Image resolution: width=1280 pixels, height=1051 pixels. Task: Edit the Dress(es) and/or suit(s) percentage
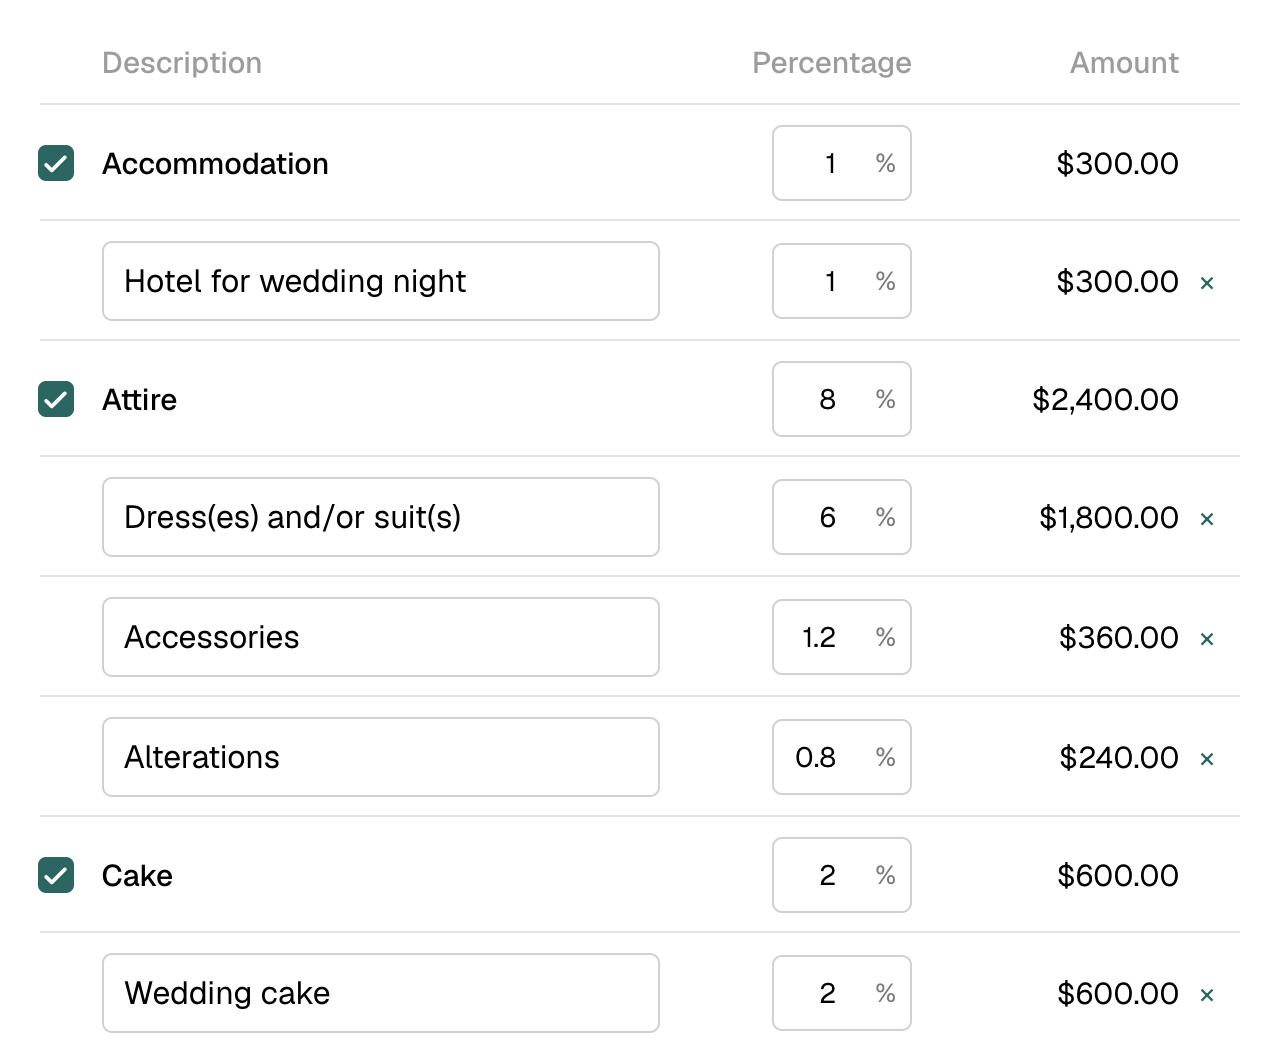(x=841, y=517)
